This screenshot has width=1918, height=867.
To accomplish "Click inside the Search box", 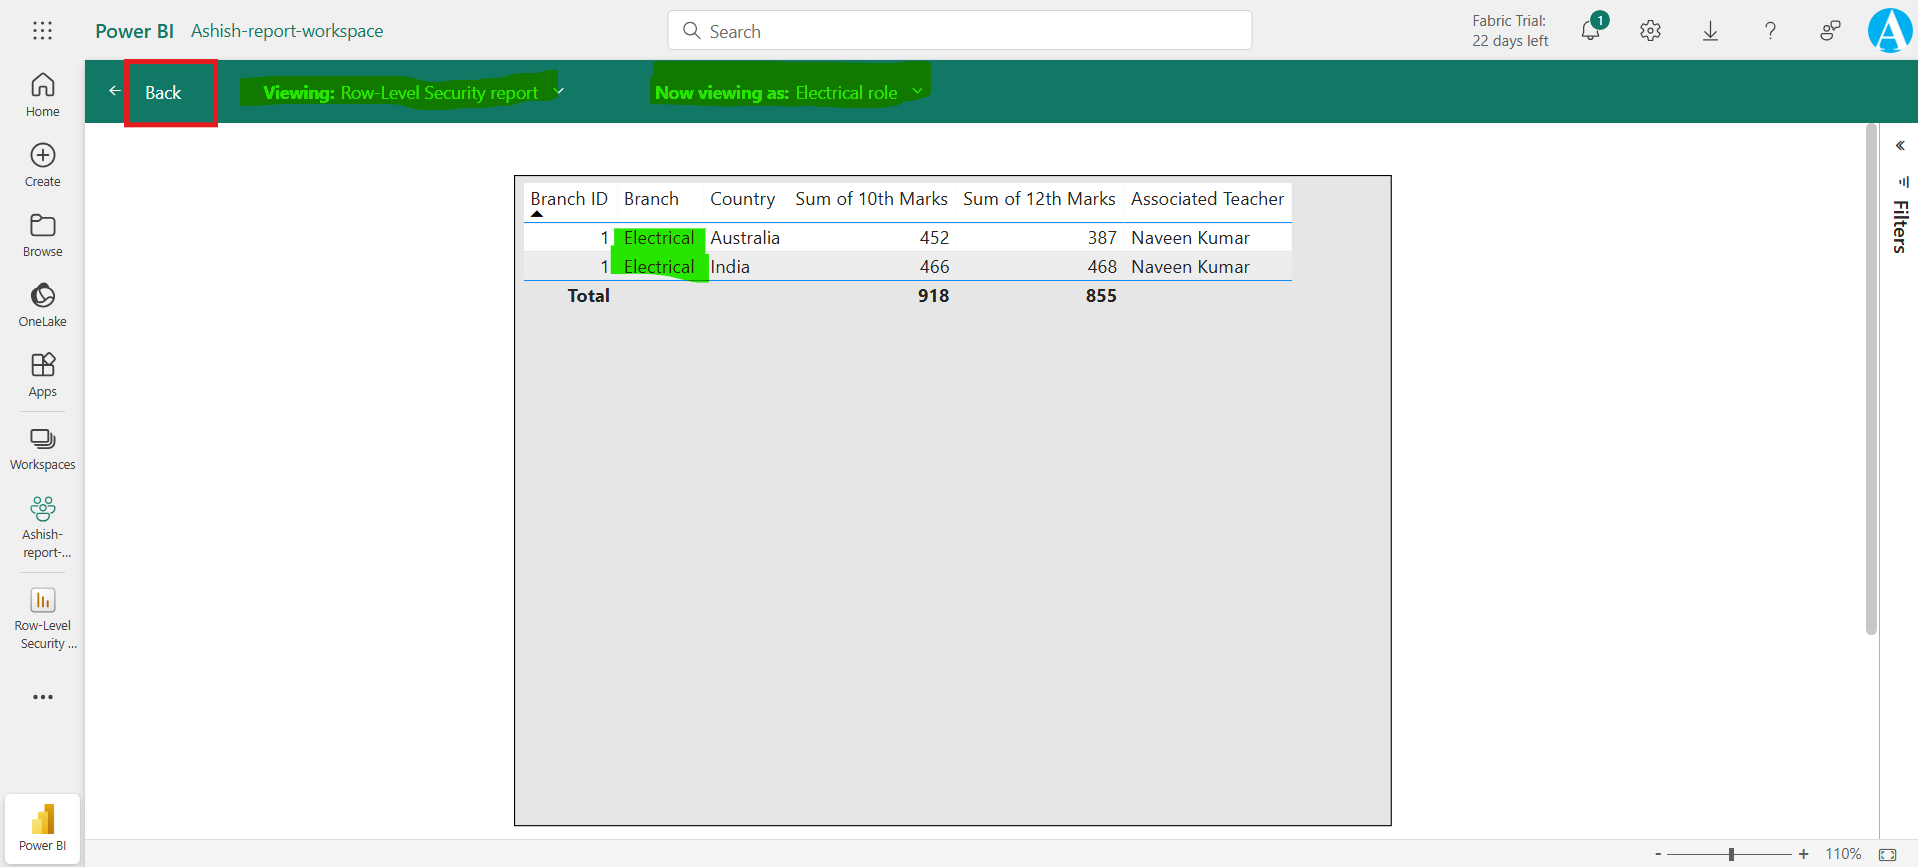I will coord(960,31).
